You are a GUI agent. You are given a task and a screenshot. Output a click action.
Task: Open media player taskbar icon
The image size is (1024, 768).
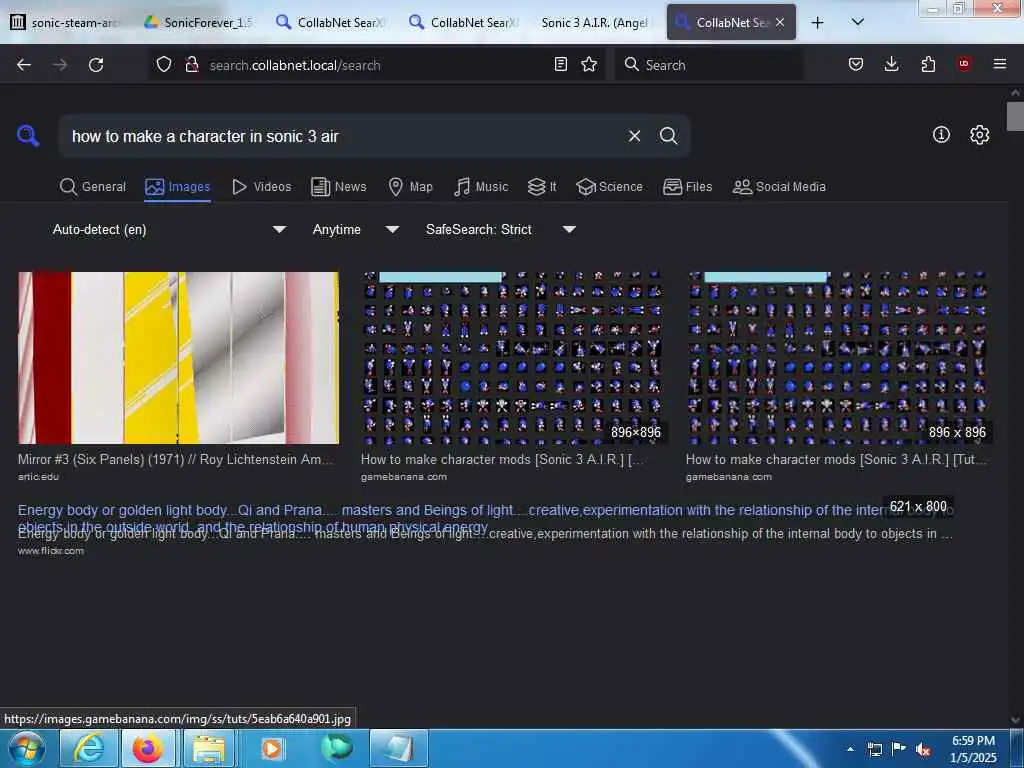[272, 748]
